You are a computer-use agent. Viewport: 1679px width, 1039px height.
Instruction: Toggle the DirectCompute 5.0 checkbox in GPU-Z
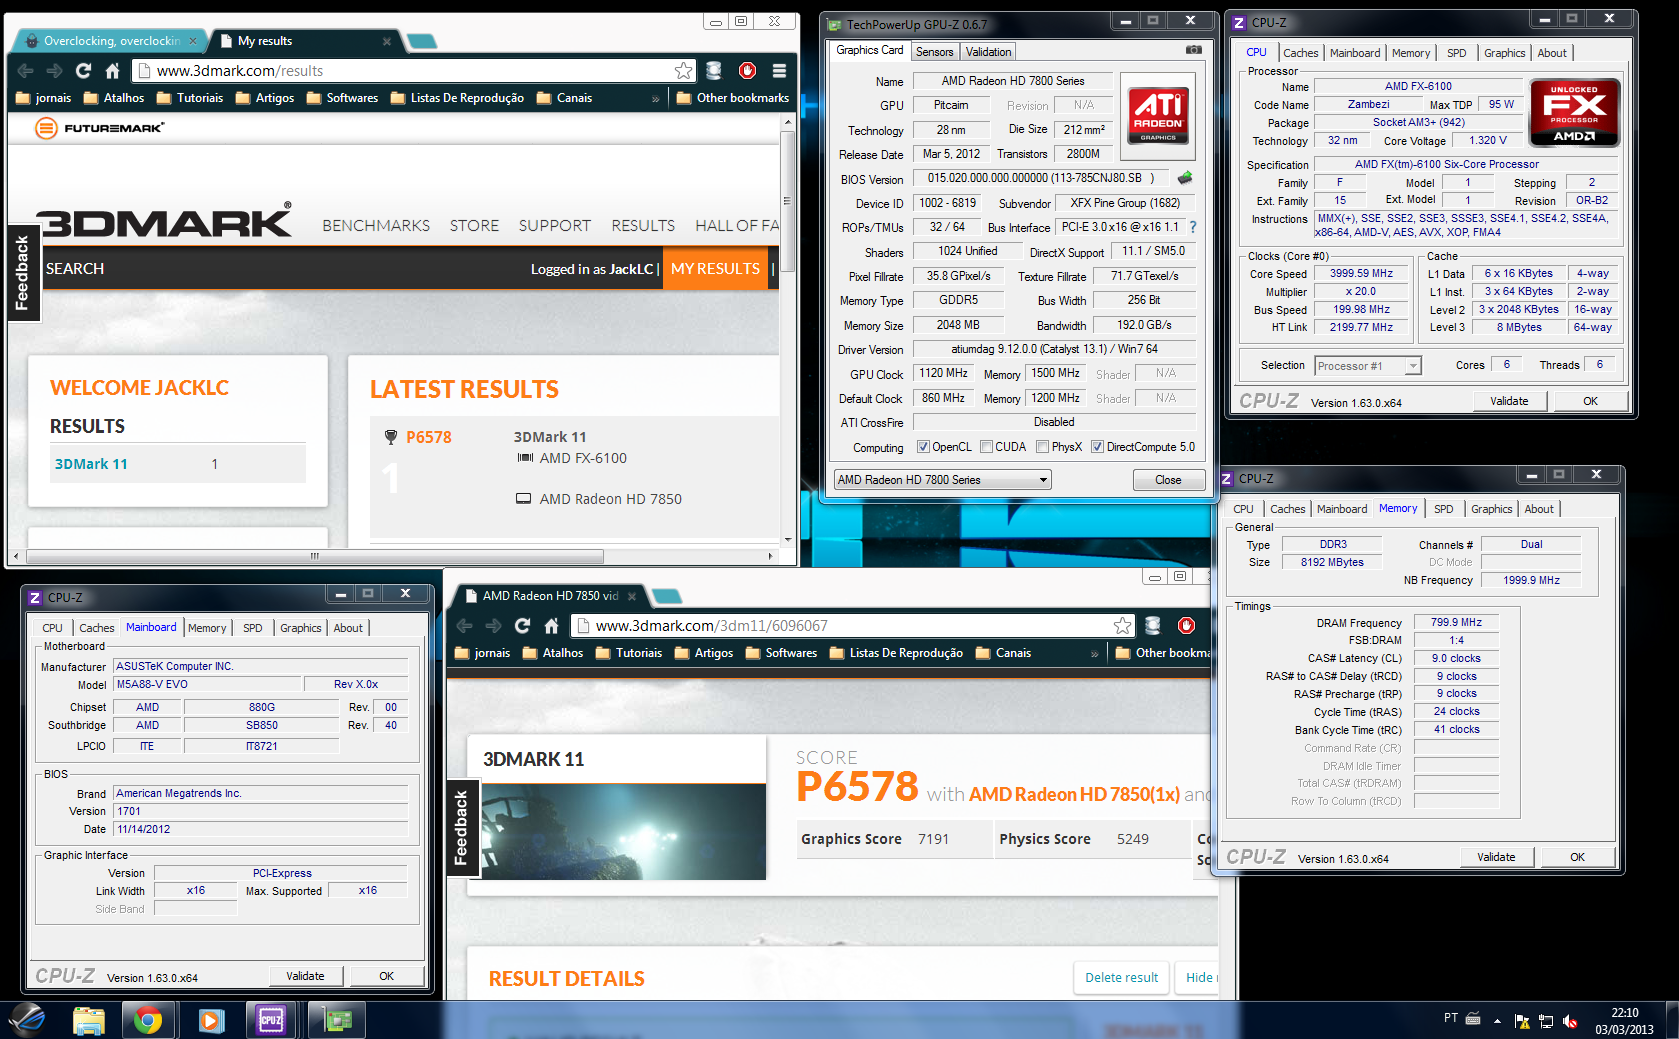(1097, 447)
